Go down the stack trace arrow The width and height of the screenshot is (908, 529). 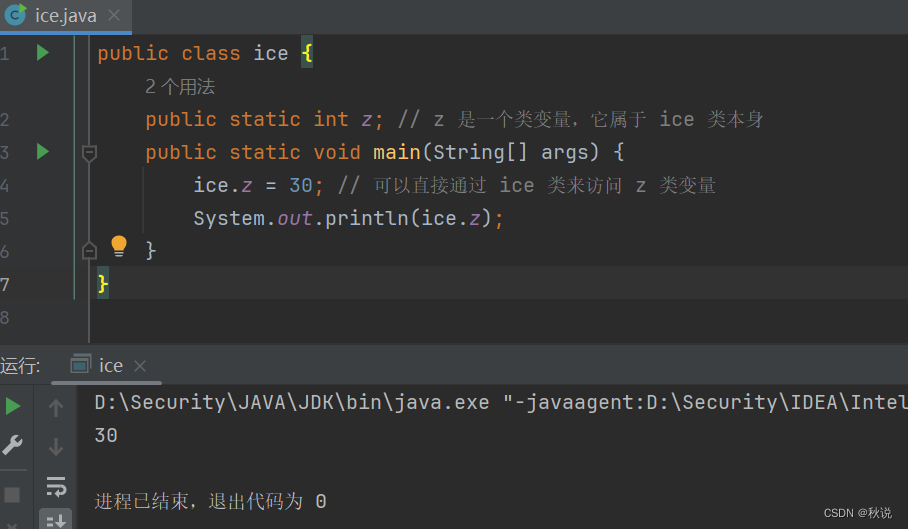(56, 447)
